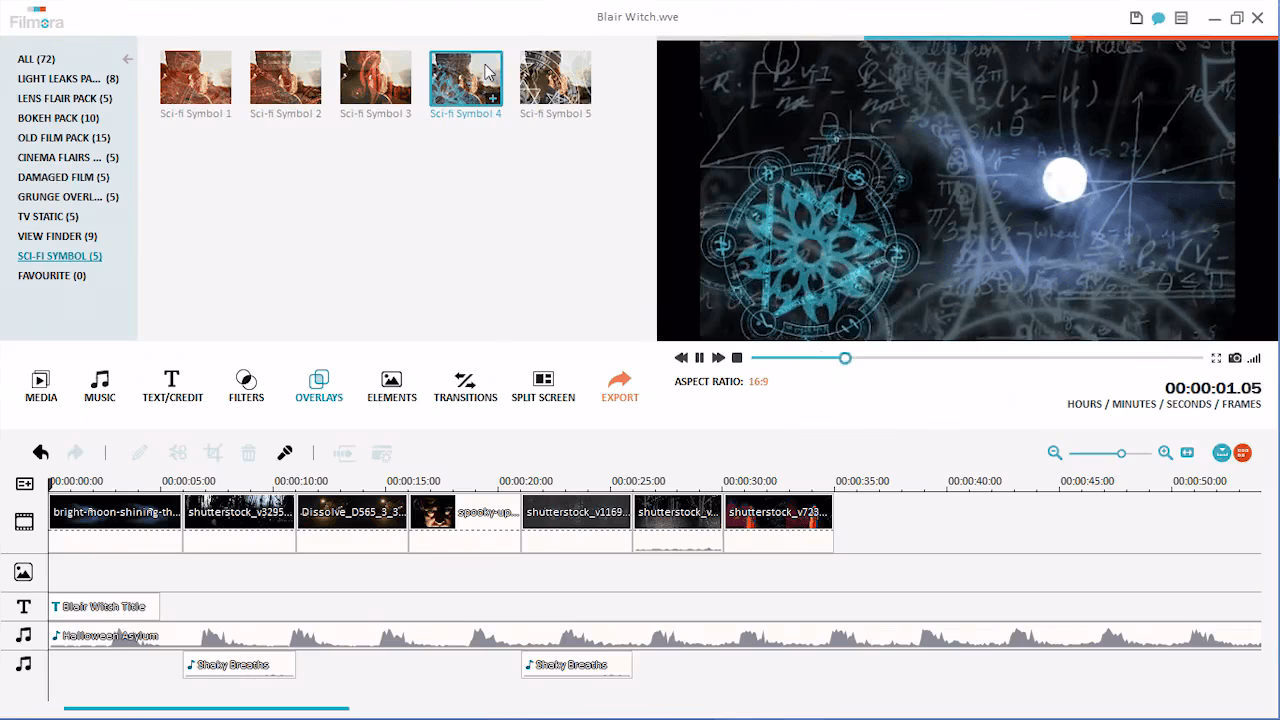This screenshot has height=720, width=1280.
Task: Click the red-orange round grid icon
Action: (x=1242, y=453)
